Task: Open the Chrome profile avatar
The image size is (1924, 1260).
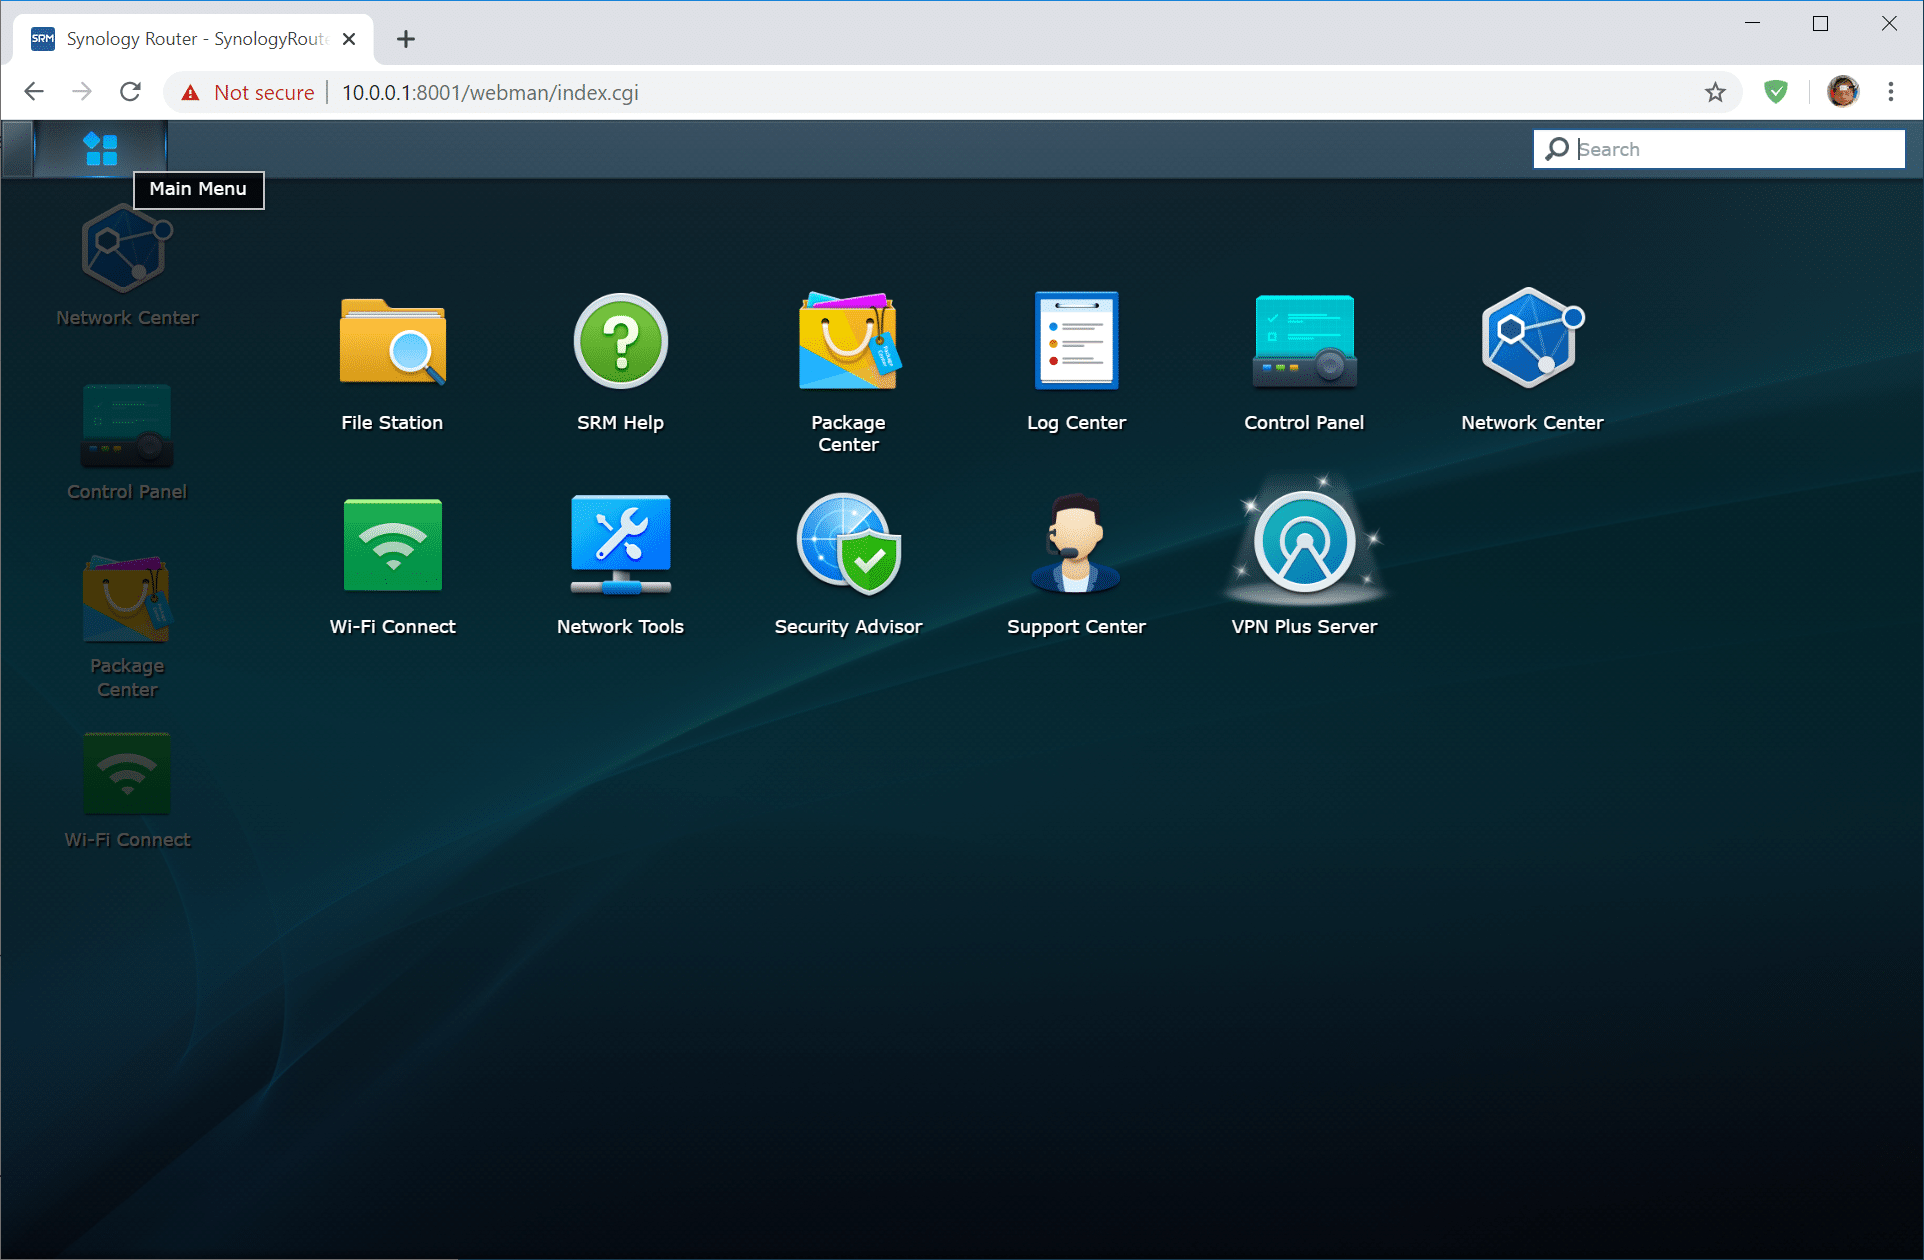Action: point(1843,92)
